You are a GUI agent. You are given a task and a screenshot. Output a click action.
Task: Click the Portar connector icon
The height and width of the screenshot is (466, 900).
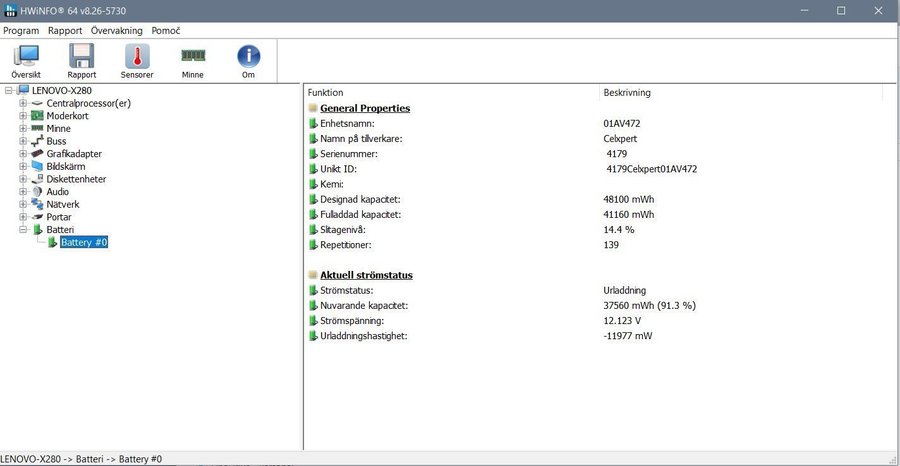[x=37, y=217]
